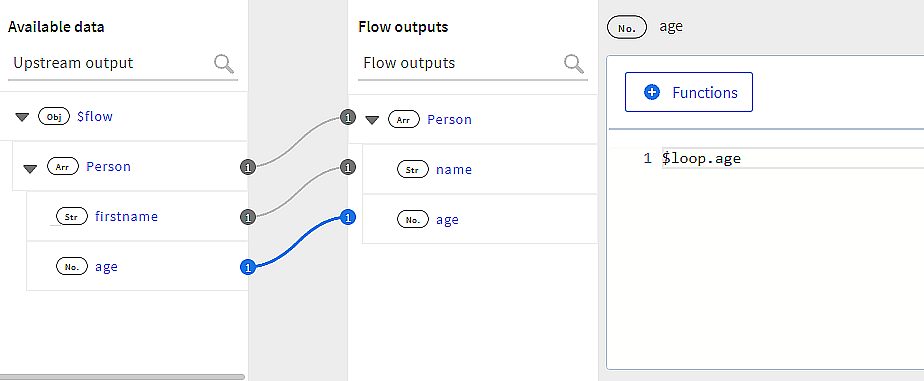Viewport: 924px width, 381px height.
Task: Select the blue connector node on upstream age
Action: click(248, 267)
